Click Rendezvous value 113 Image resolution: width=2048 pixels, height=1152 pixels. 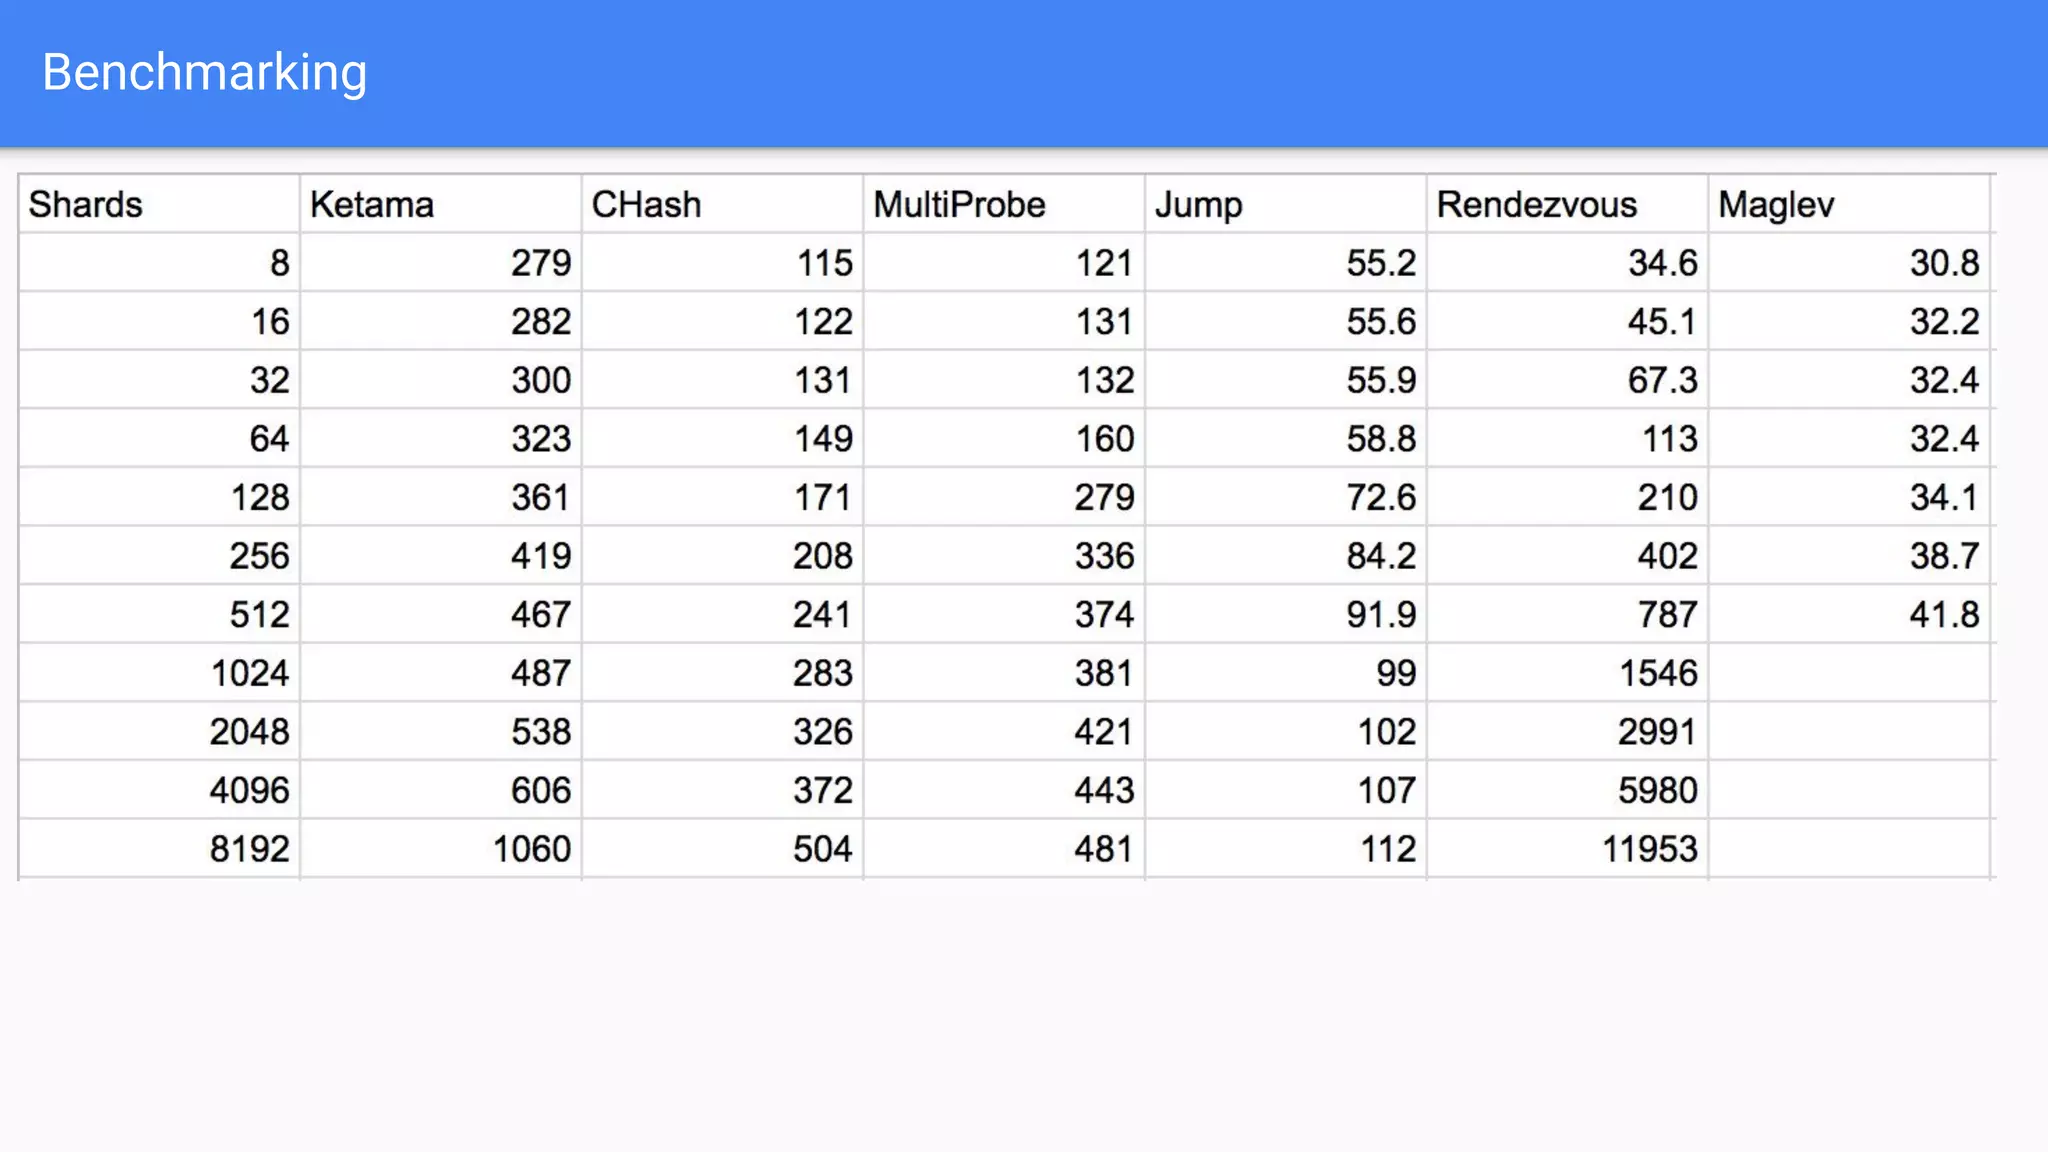click(1568, 438)
